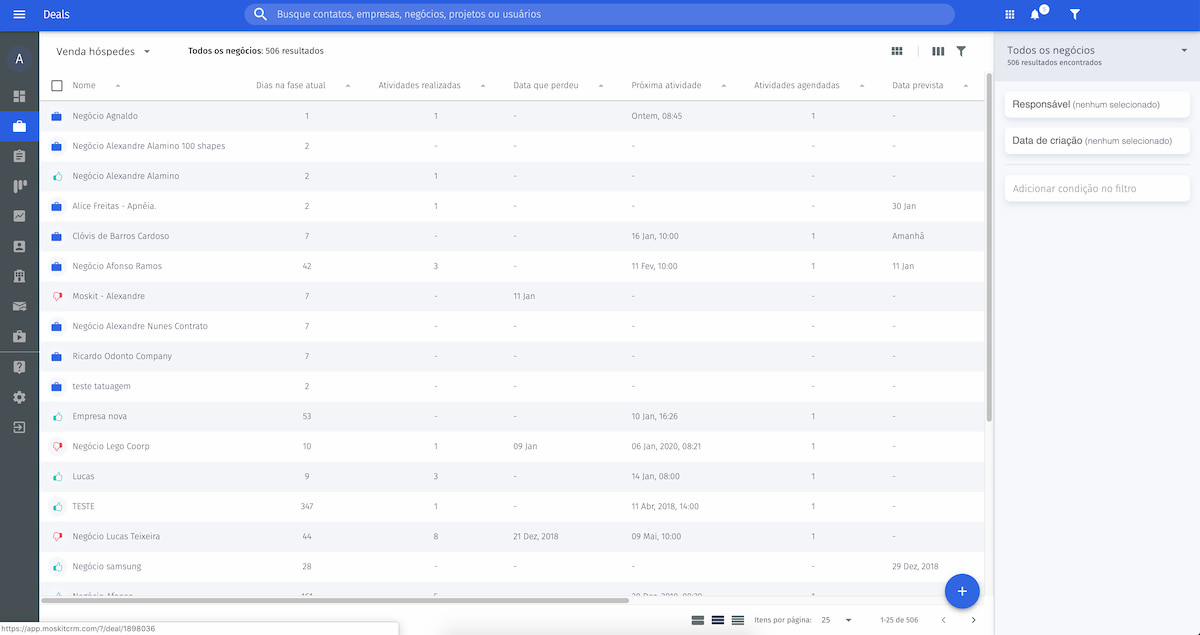Open the contacts icon in sidebar

[19, 246]
